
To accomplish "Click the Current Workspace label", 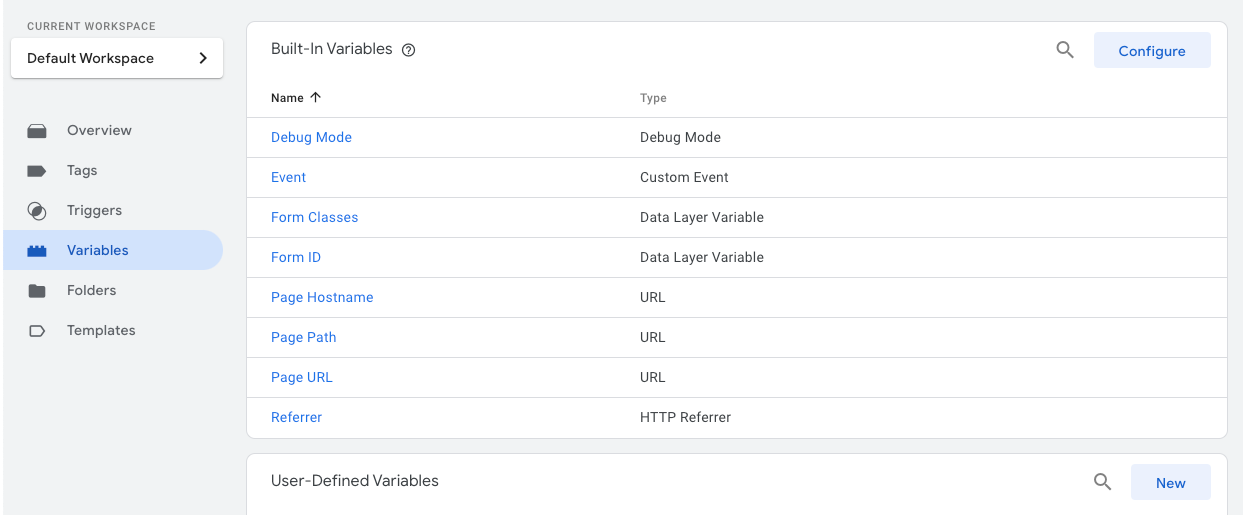I will (91, 26).
